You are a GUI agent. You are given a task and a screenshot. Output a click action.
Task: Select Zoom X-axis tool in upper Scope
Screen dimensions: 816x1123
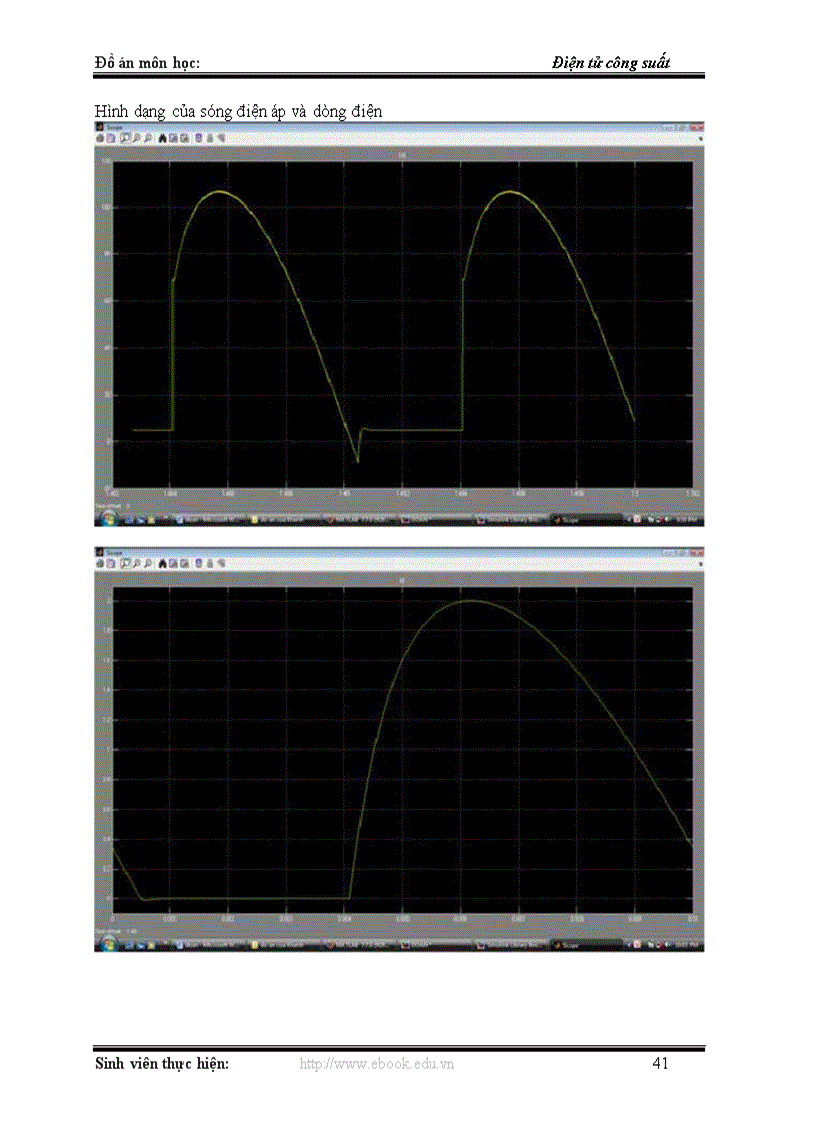136,141
